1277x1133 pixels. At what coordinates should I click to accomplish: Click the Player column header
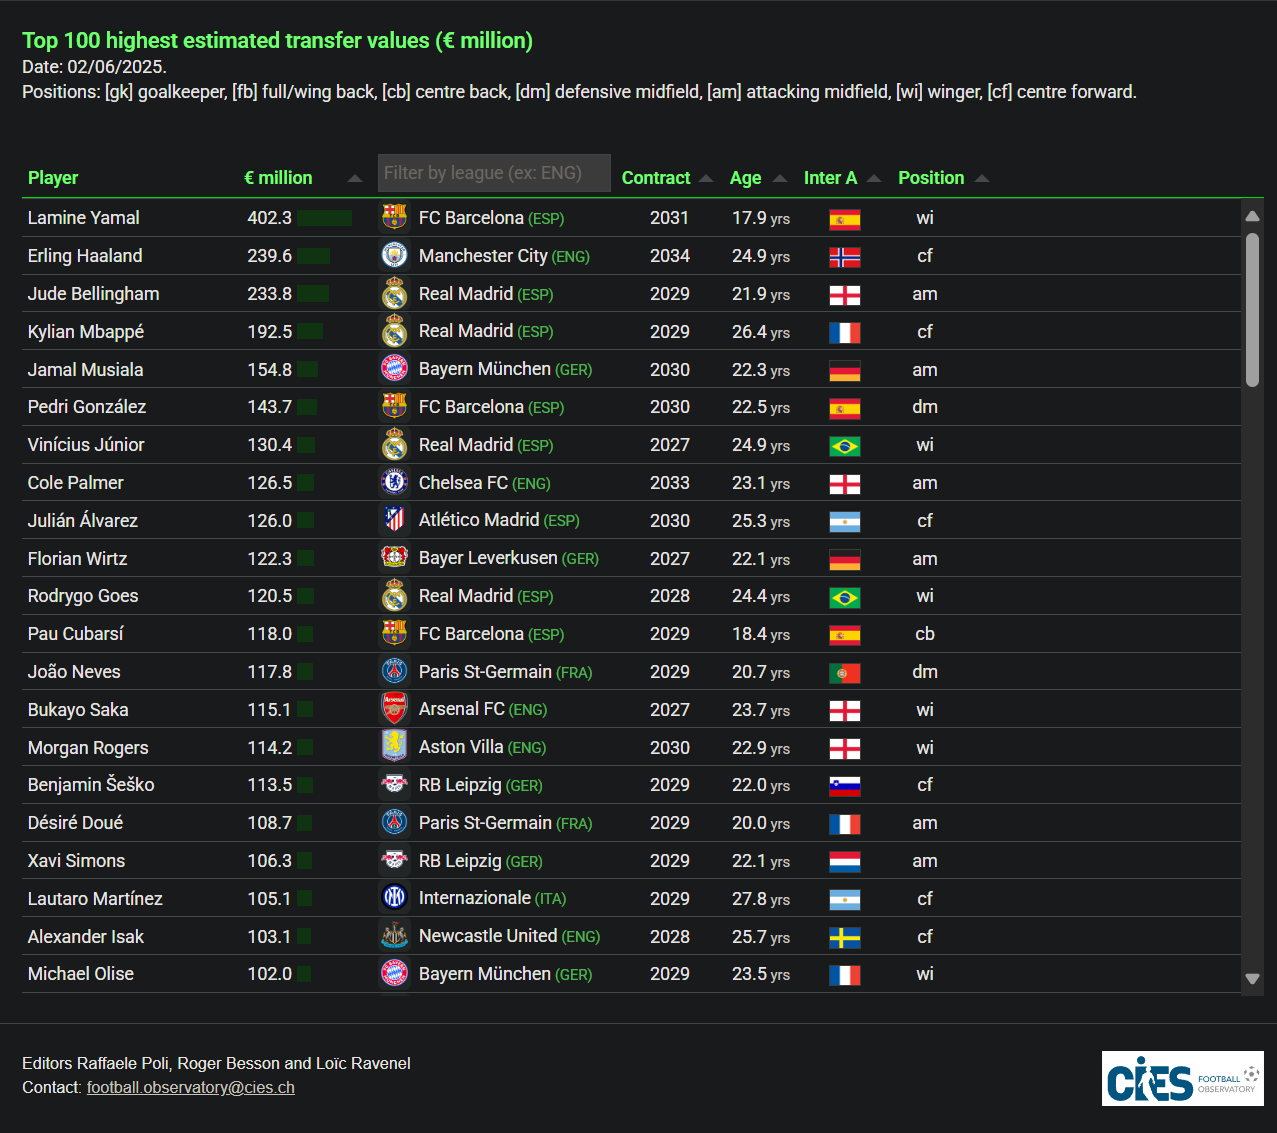(53, 178)
